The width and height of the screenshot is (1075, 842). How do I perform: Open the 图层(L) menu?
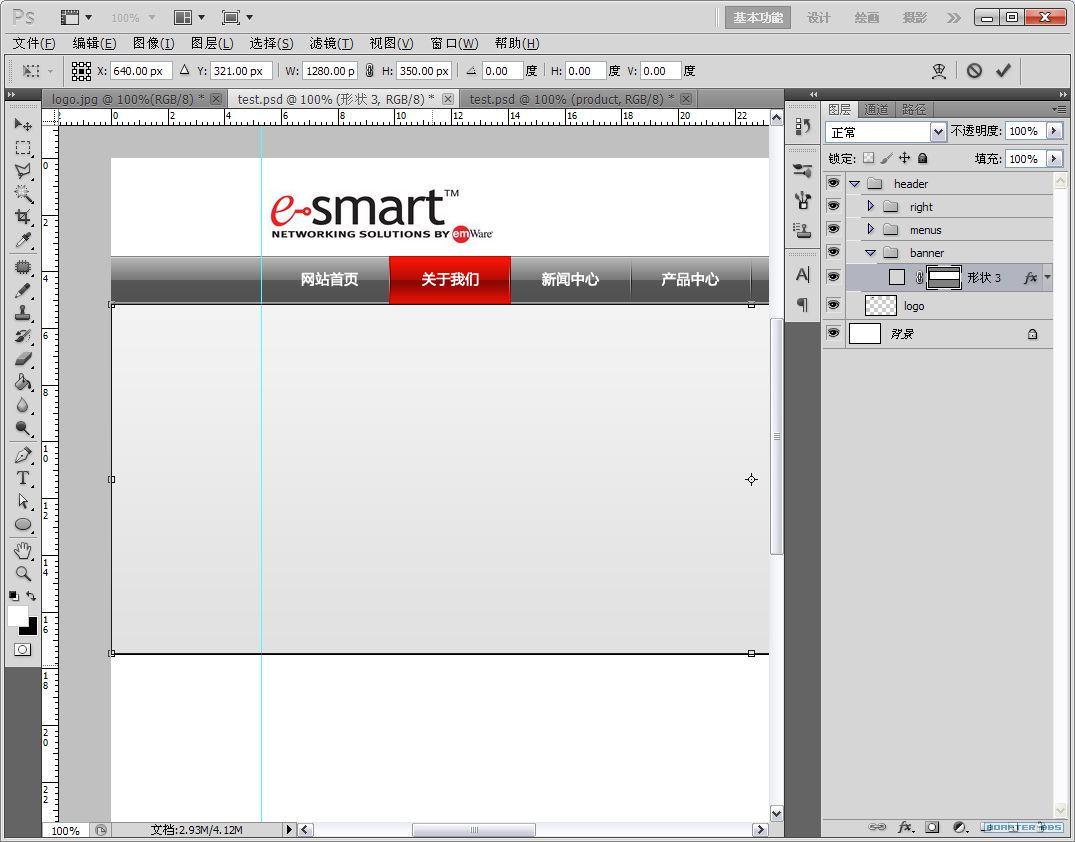(x=212, y=43)
